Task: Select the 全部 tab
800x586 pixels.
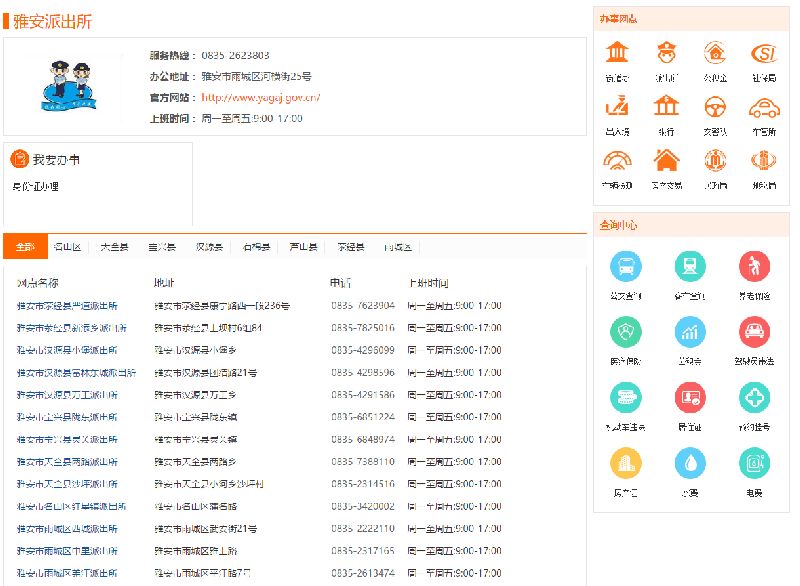Action: [25, 247]
